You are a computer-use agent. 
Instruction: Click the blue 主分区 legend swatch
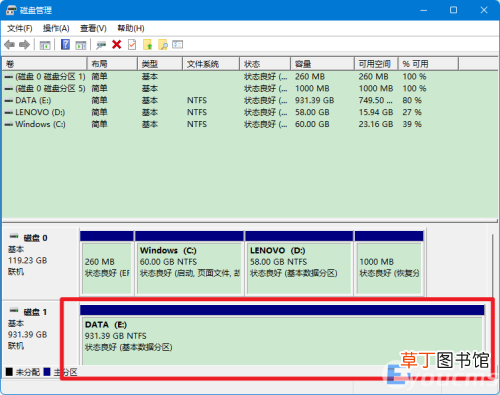coord(47,372)
